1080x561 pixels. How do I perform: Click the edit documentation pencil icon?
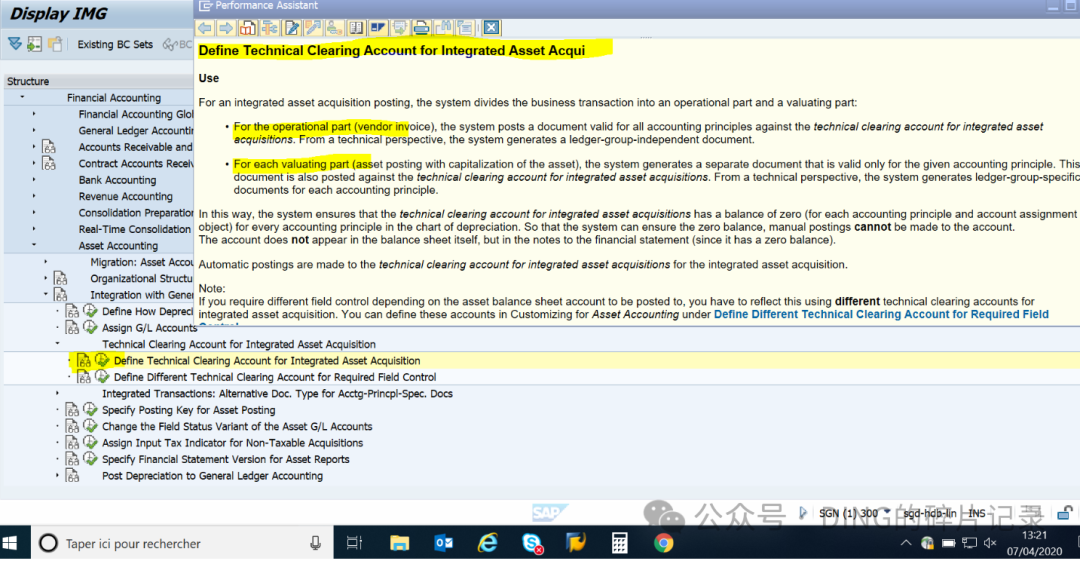[291, 28]
